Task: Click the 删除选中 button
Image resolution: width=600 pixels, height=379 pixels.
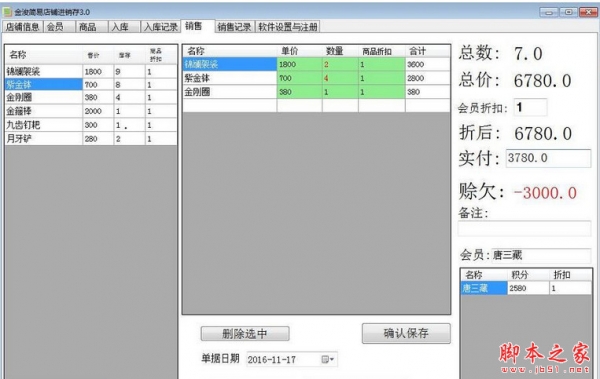Action: [245, 334]
